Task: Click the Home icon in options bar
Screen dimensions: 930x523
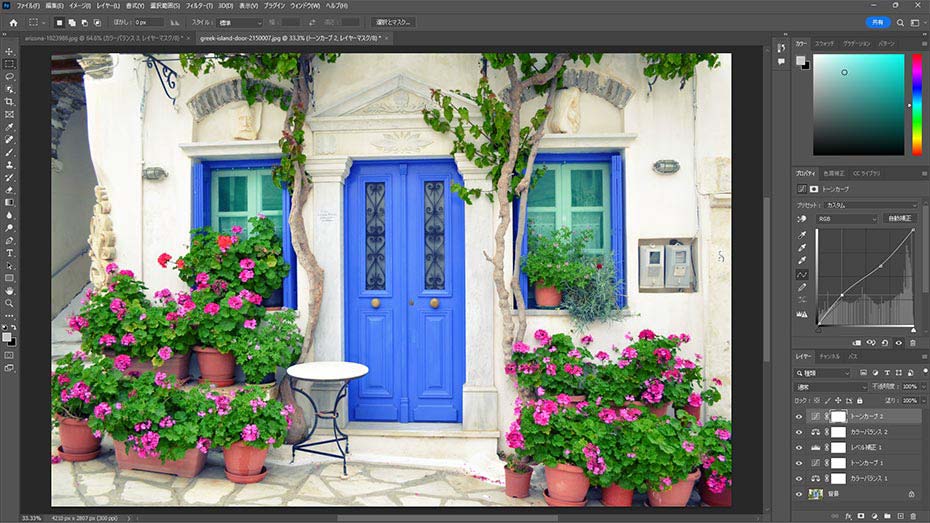Action: click(x=13, y=21)
